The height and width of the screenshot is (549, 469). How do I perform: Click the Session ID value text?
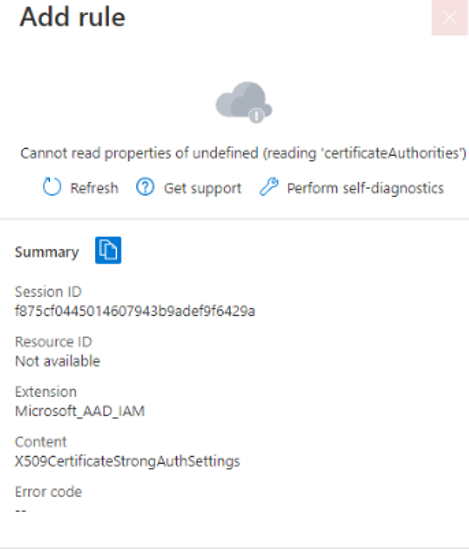pyautogui.click(x=135, y=311)
